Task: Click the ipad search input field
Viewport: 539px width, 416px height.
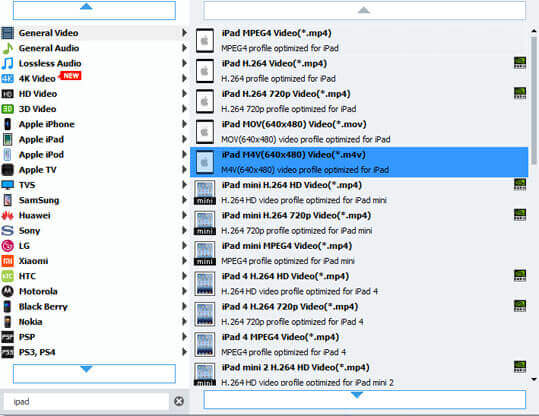Action: coord(86,402)
